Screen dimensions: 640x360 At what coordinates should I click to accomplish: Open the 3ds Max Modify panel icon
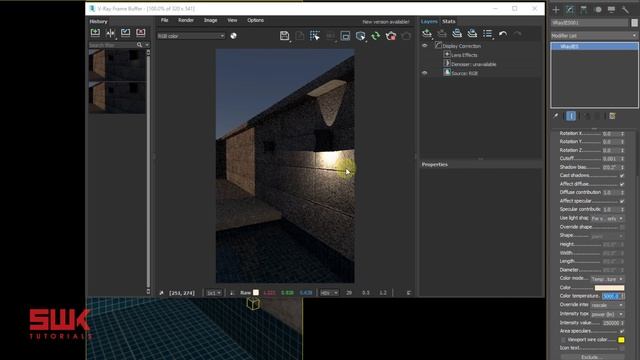[x=570, y=9]
